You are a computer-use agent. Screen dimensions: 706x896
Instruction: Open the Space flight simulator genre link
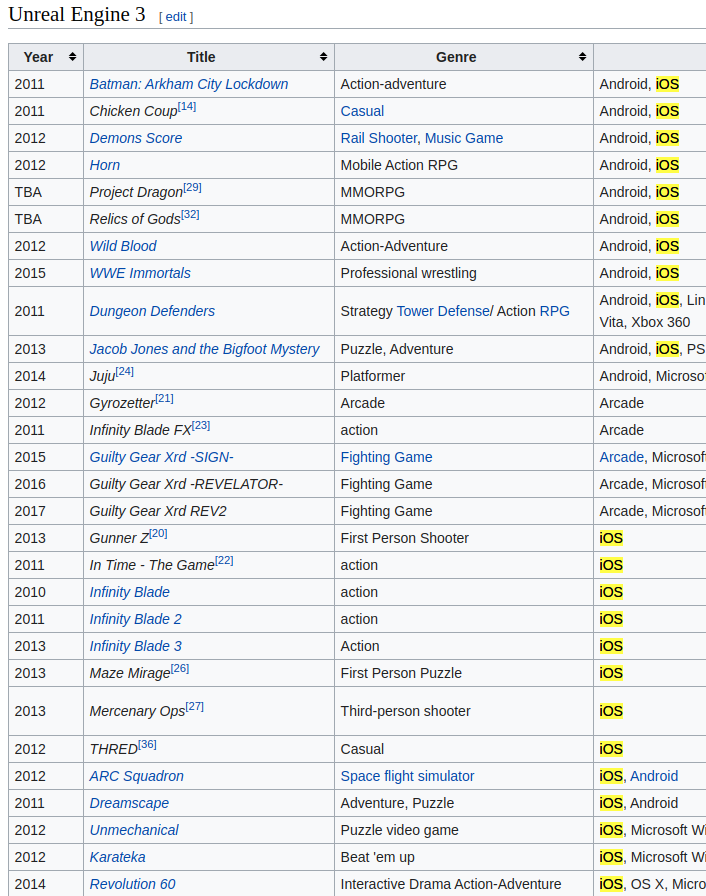407,775
